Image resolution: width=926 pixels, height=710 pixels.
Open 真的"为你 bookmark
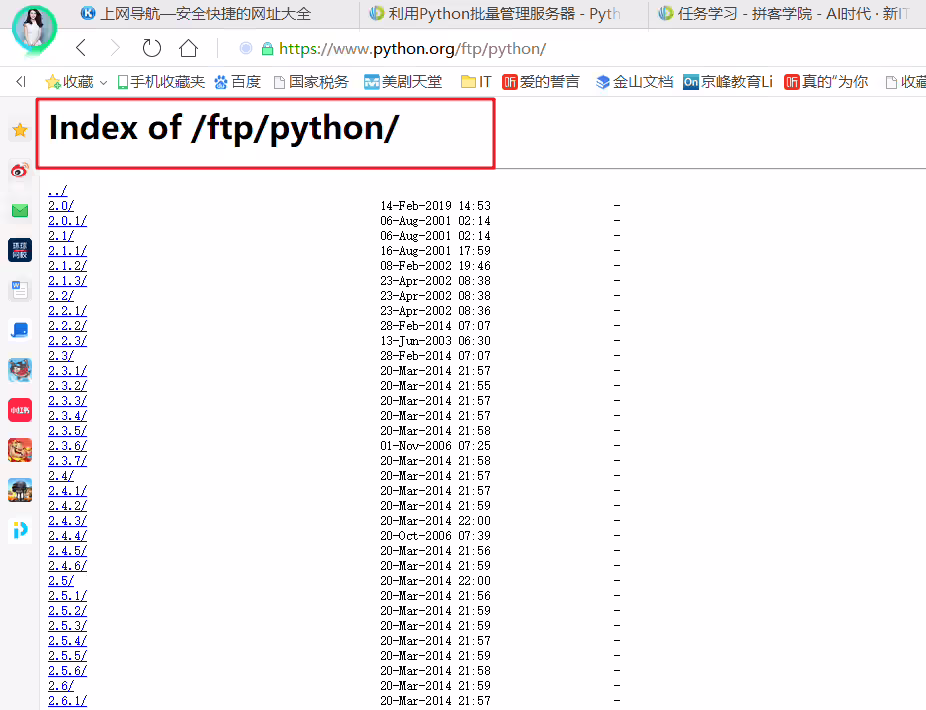pos(826,82)
